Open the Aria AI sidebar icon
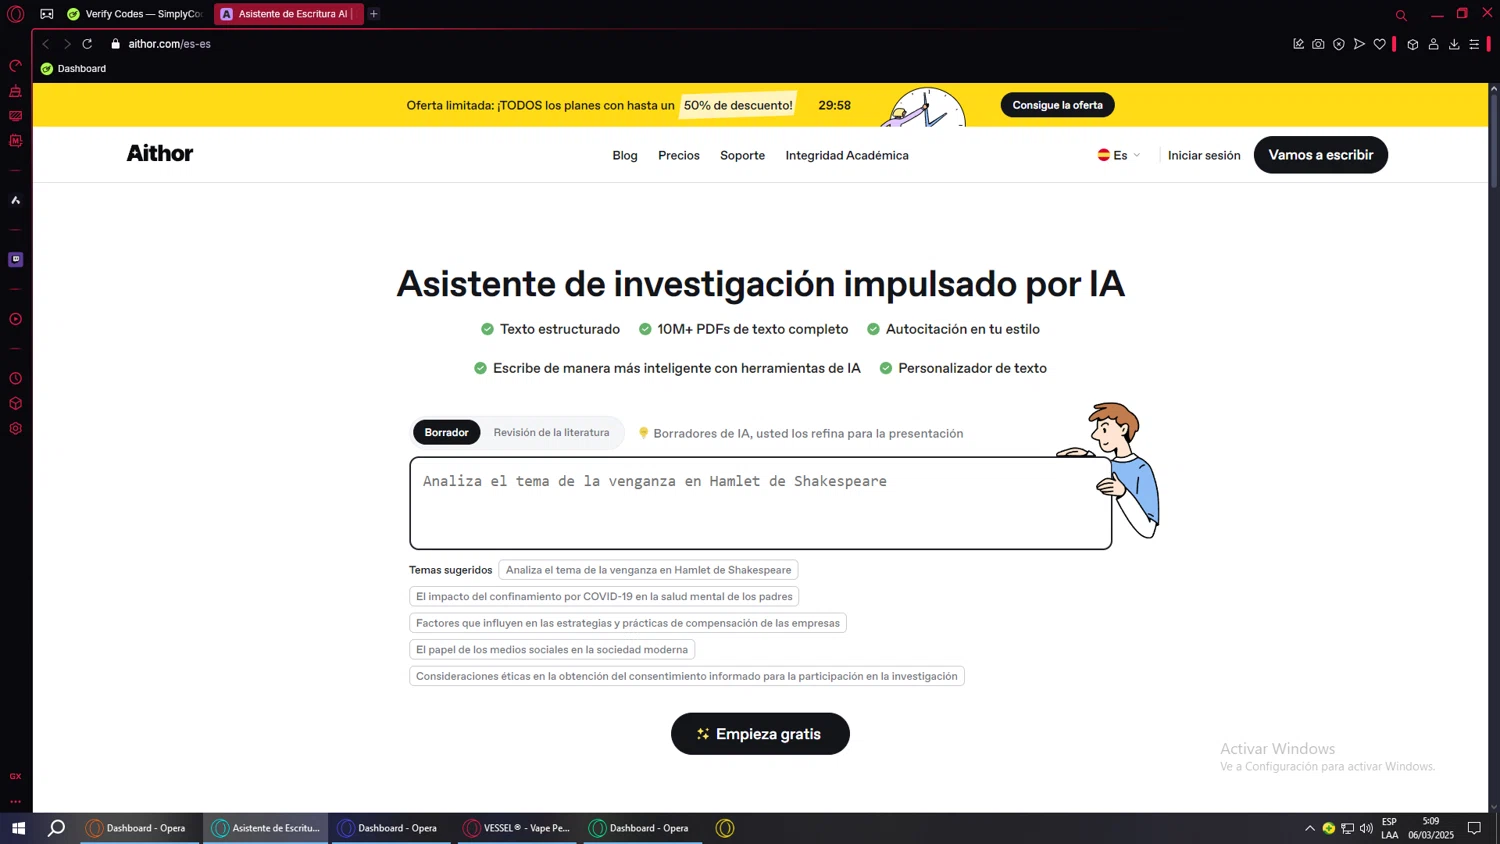Image resolution: width=1500 pixels, height=844 pixels. click(x=15, y=200)
